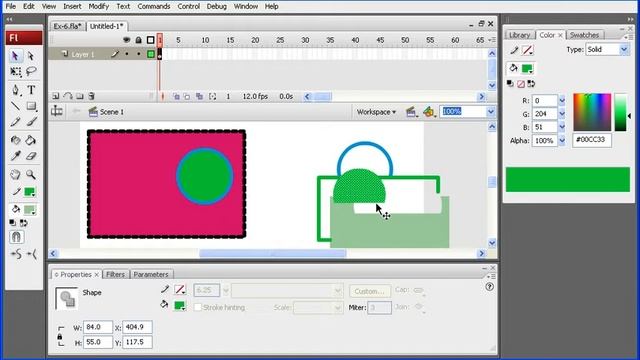This screenshot has width=640, height=360.
Task: Insert a new layer in timeline
Action: (56, 96)
